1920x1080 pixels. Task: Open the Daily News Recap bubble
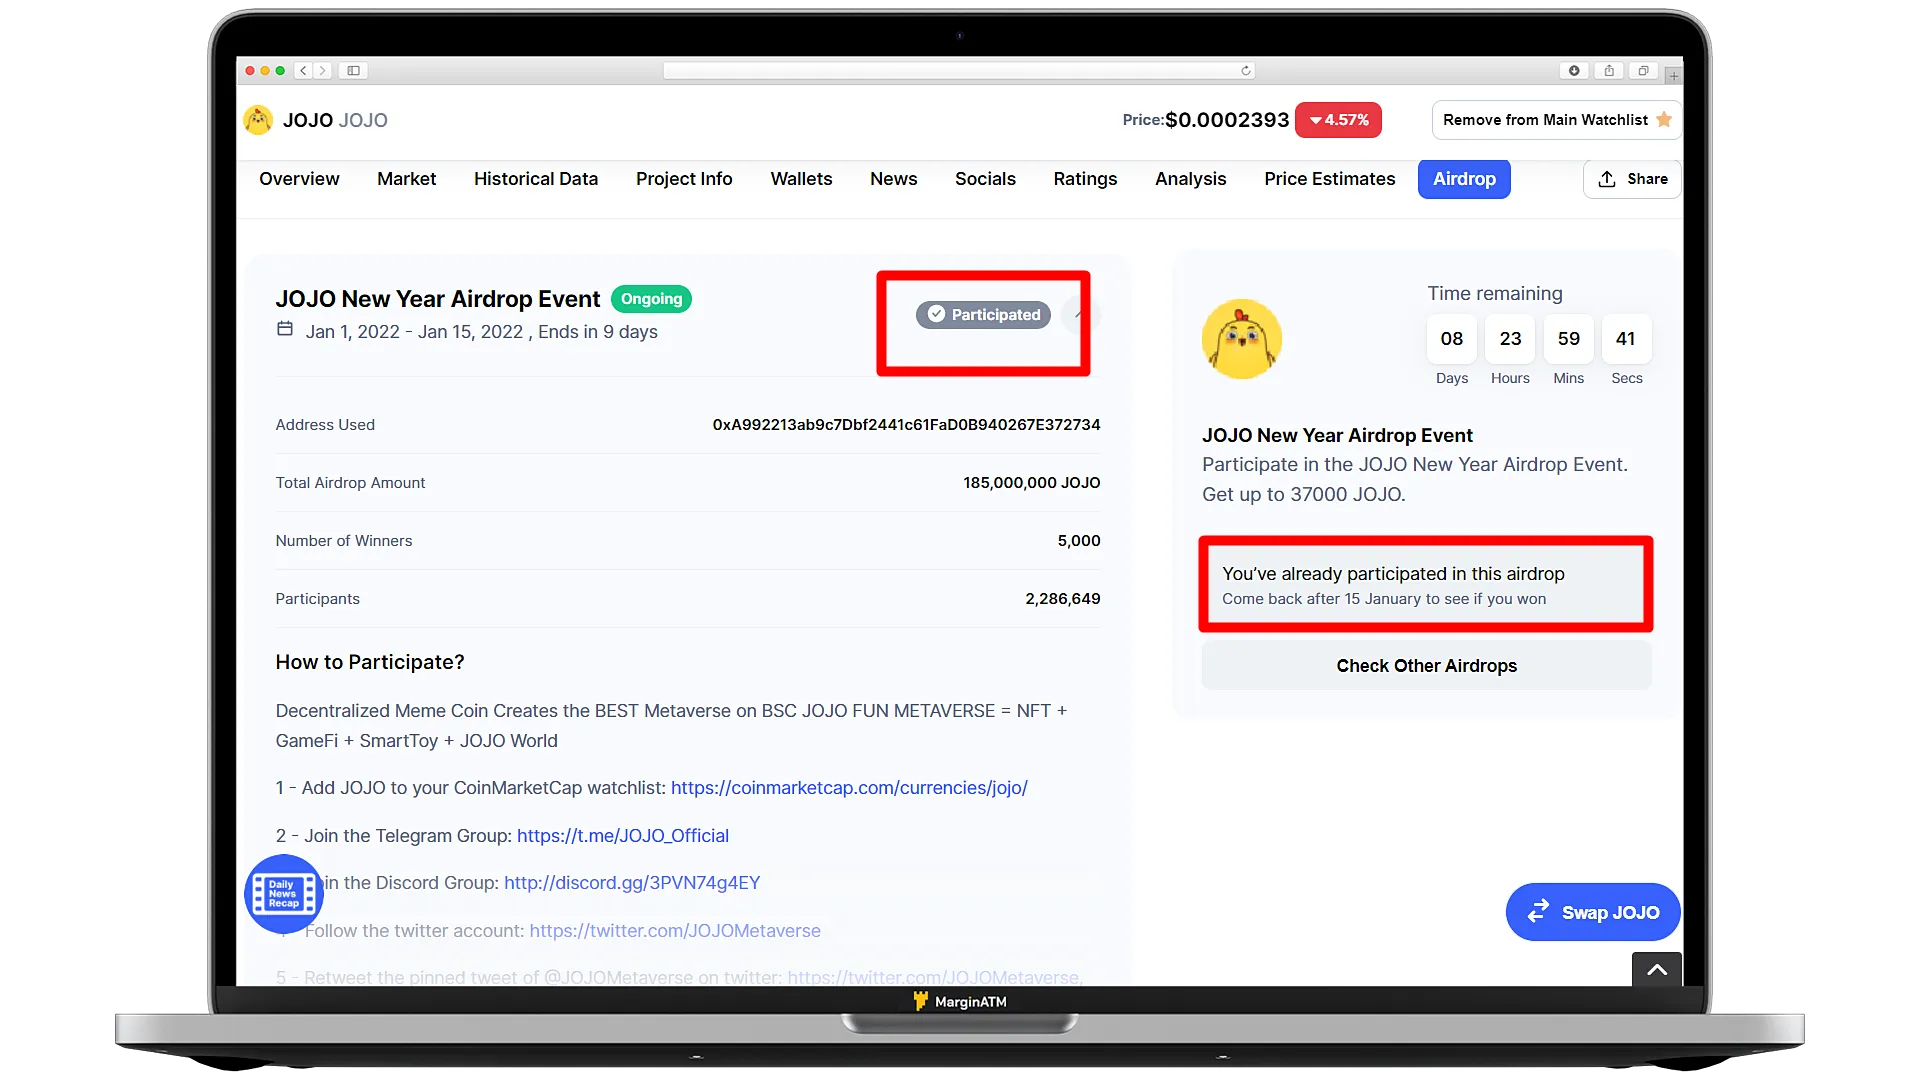pos(284,893)
